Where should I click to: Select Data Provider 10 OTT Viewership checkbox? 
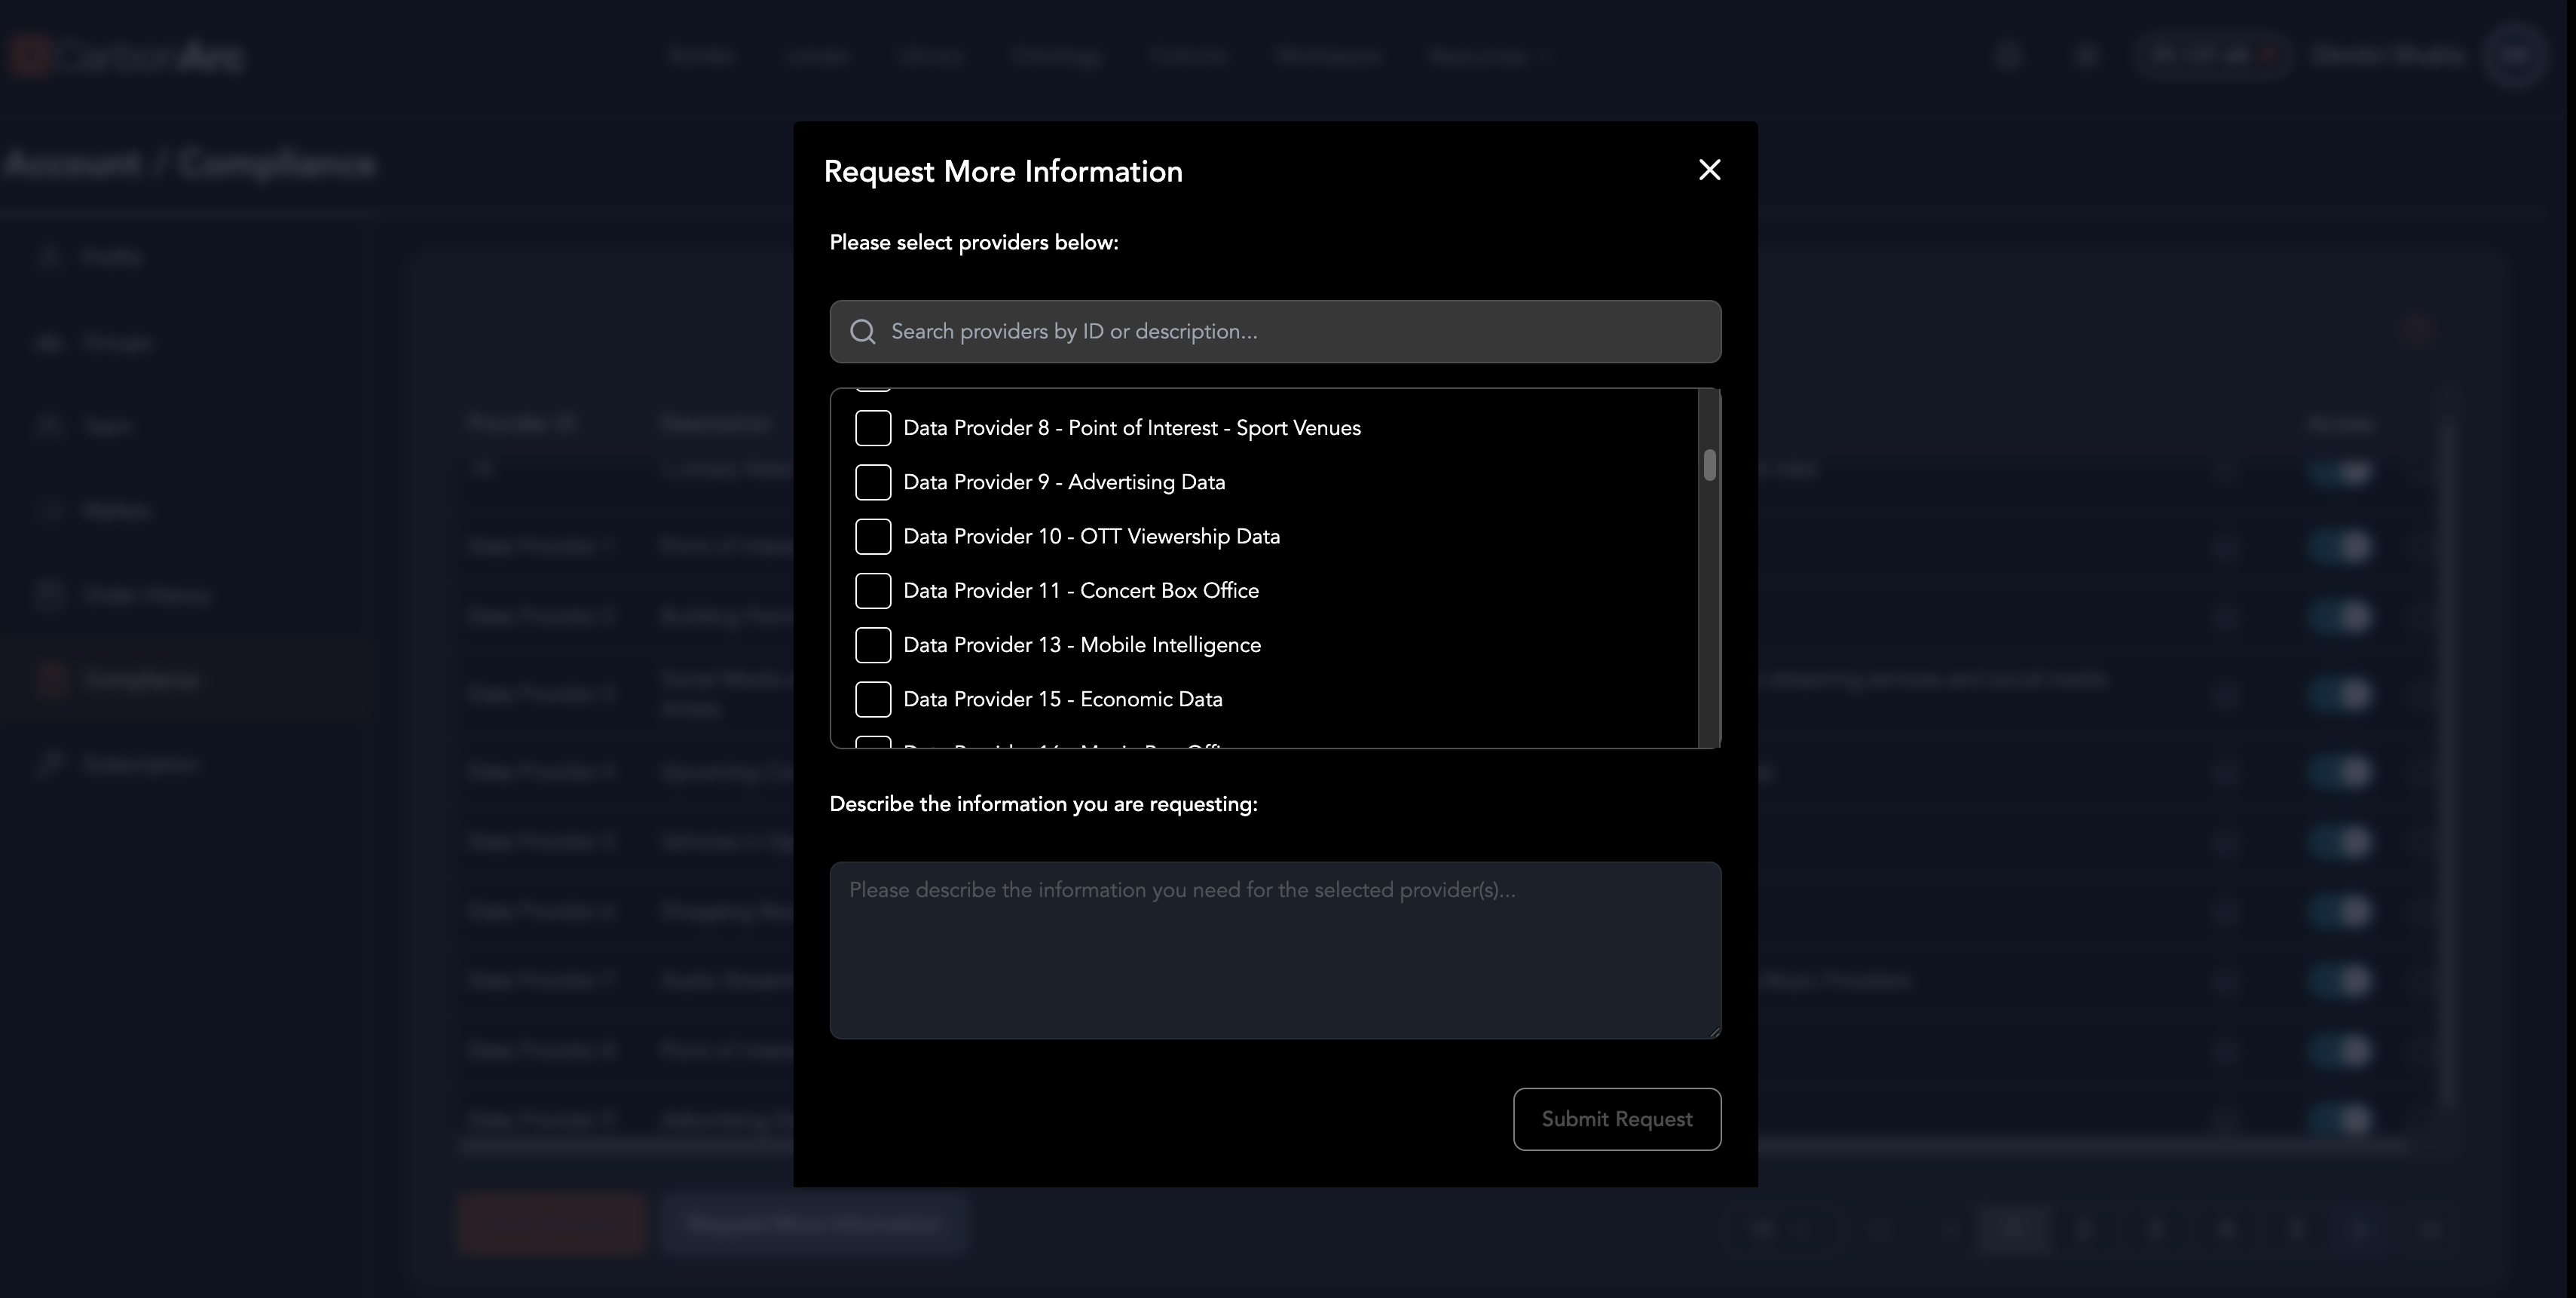[x=873, y=537]
